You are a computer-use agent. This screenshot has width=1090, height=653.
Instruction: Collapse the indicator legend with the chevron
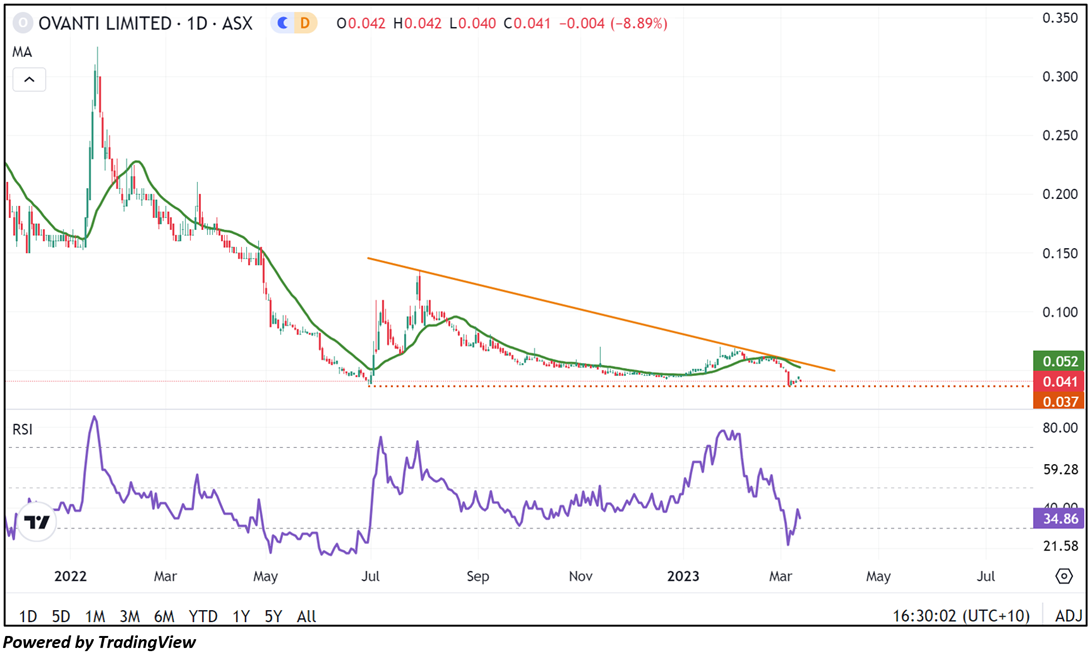click(29, 79)
